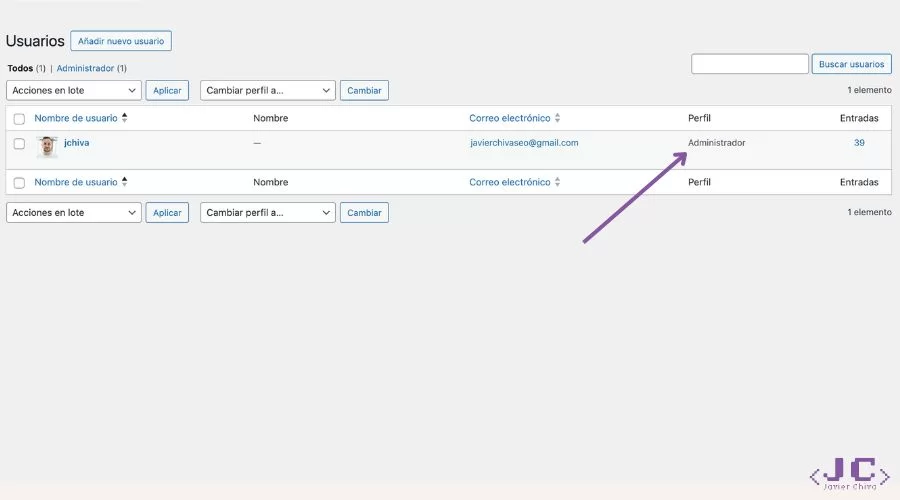Open the javierchivaseo@gmail.com email link
This screenshot has width=900, height=500.
[x=524, y=143]
